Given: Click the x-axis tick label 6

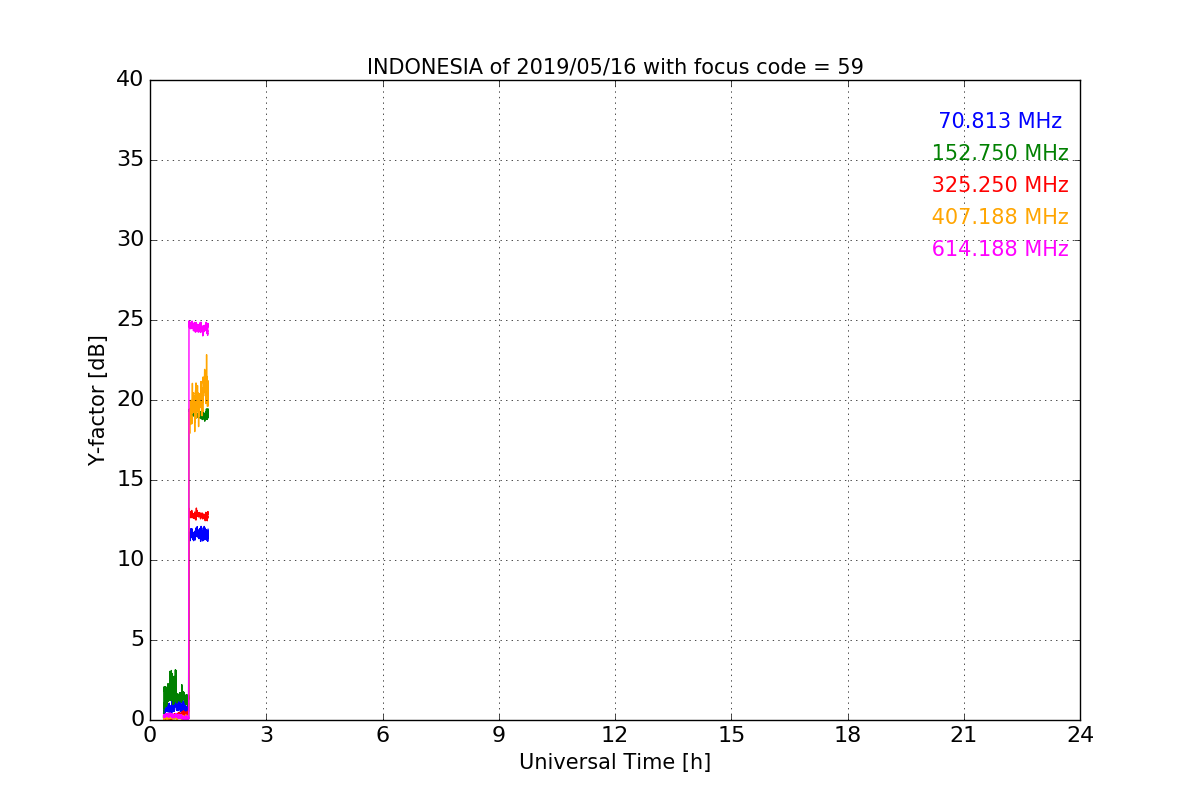Looking at the screenshot, I should coord(382,735).
